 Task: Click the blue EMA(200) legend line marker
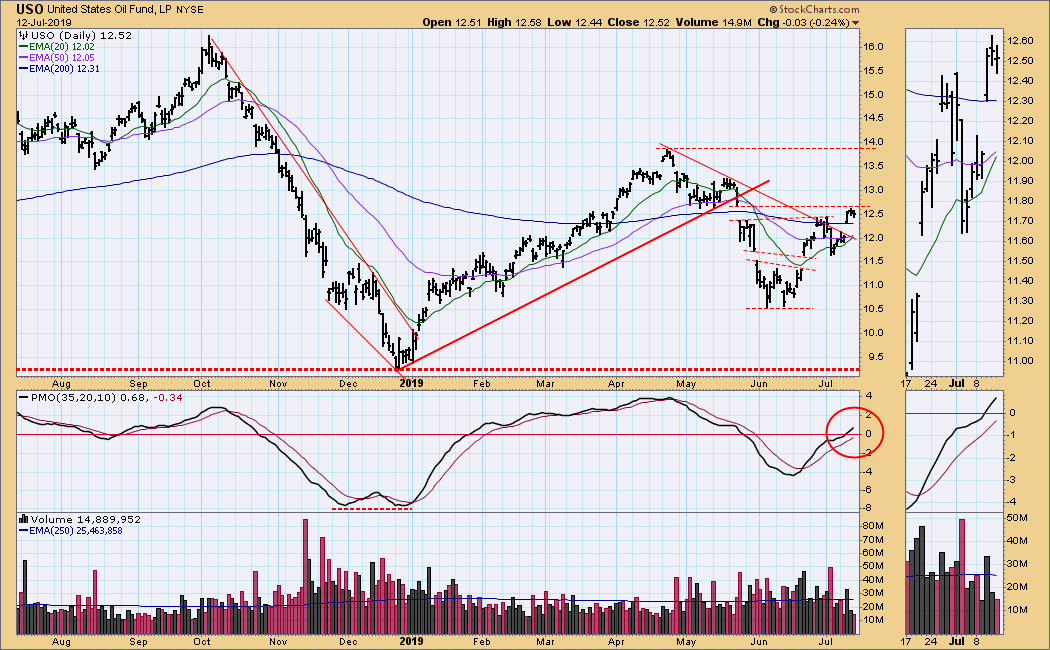click(23, 68)
